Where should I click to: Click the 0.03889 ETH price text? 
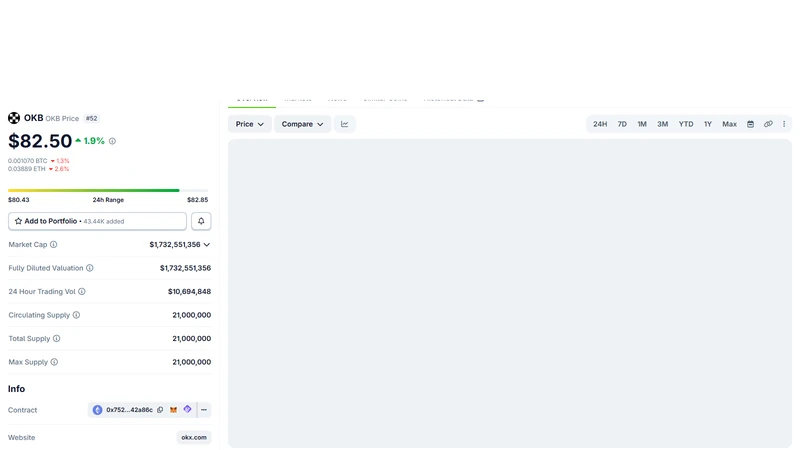click(27, 169)
